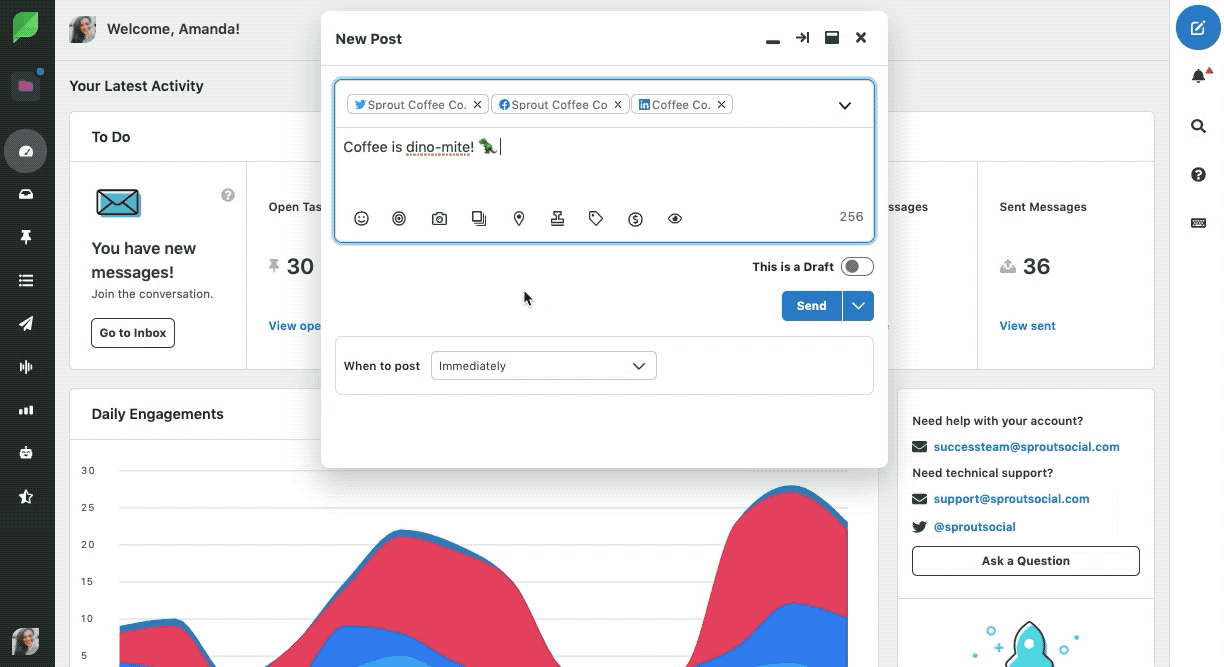Click the user avatar at sidebar bottom

tap(26, 641)
